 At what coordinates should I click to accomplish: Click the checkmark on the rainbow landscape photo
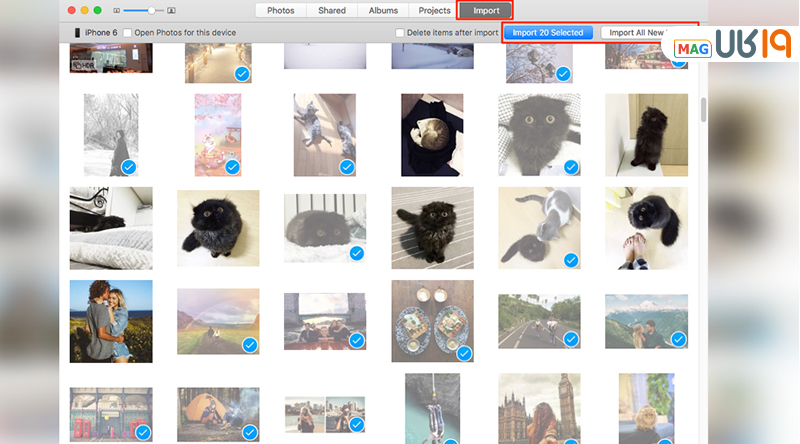click(x=249, y=346)
